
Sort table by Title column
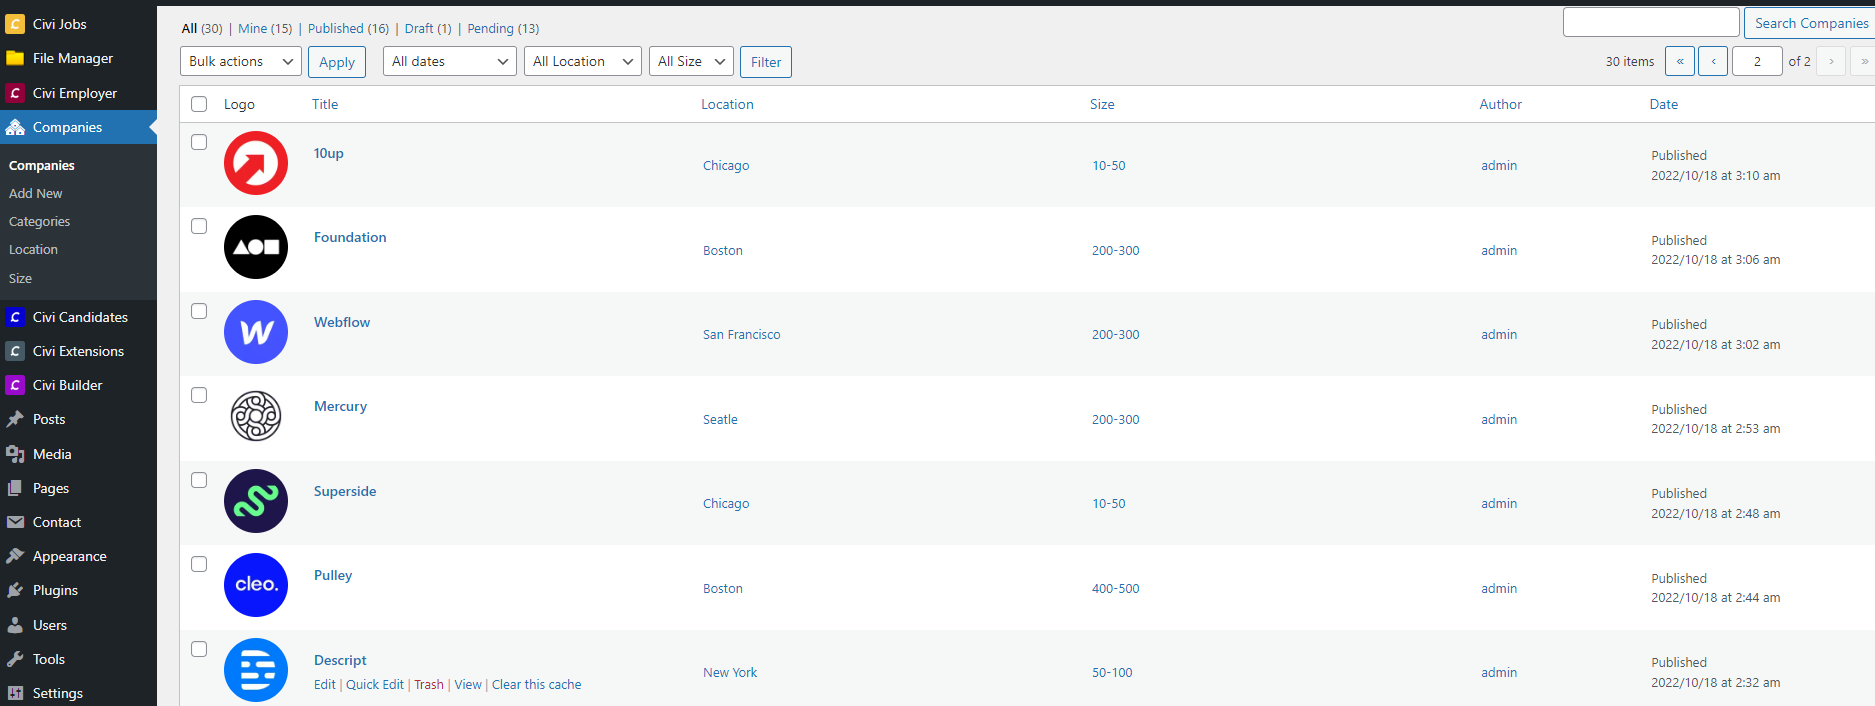[325, 104]
